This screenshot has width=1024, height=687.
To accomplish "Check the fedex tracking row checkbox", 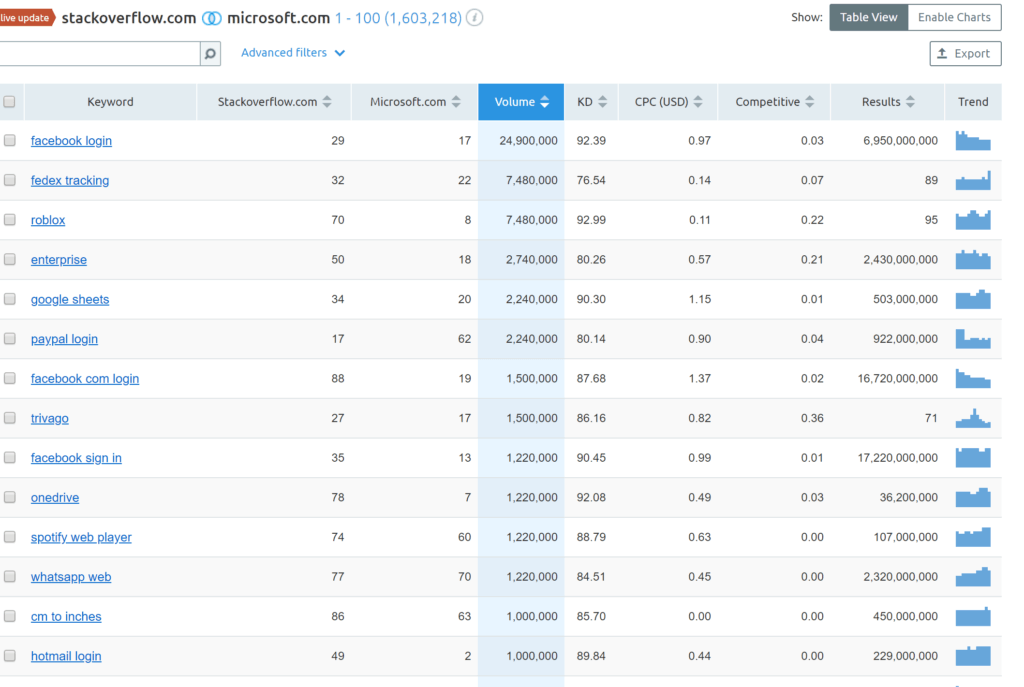I will point(9,180).
